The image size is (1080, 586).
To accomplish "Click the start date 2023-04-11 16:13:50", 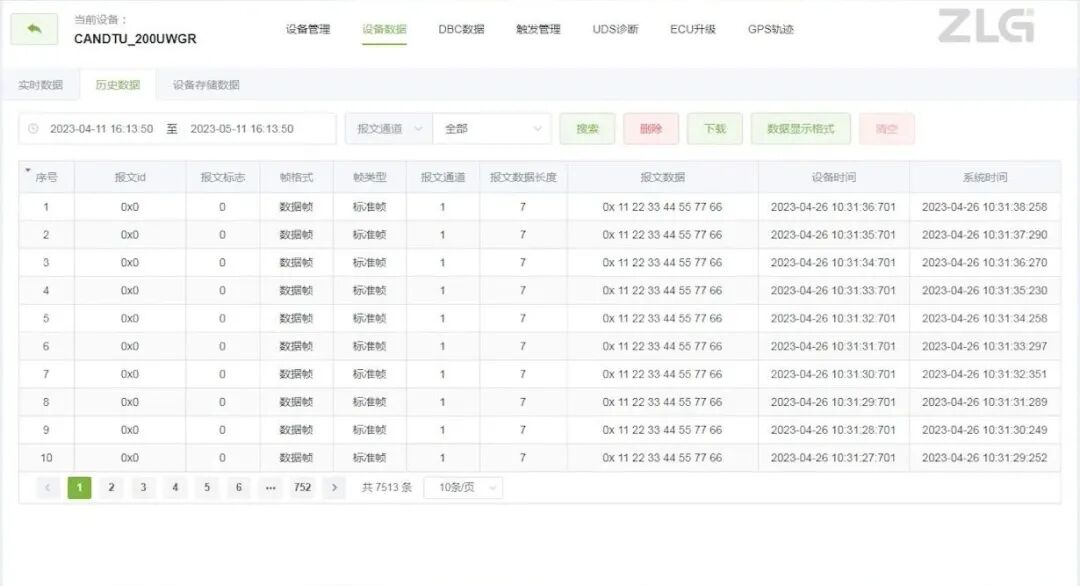I will [101, 129].
